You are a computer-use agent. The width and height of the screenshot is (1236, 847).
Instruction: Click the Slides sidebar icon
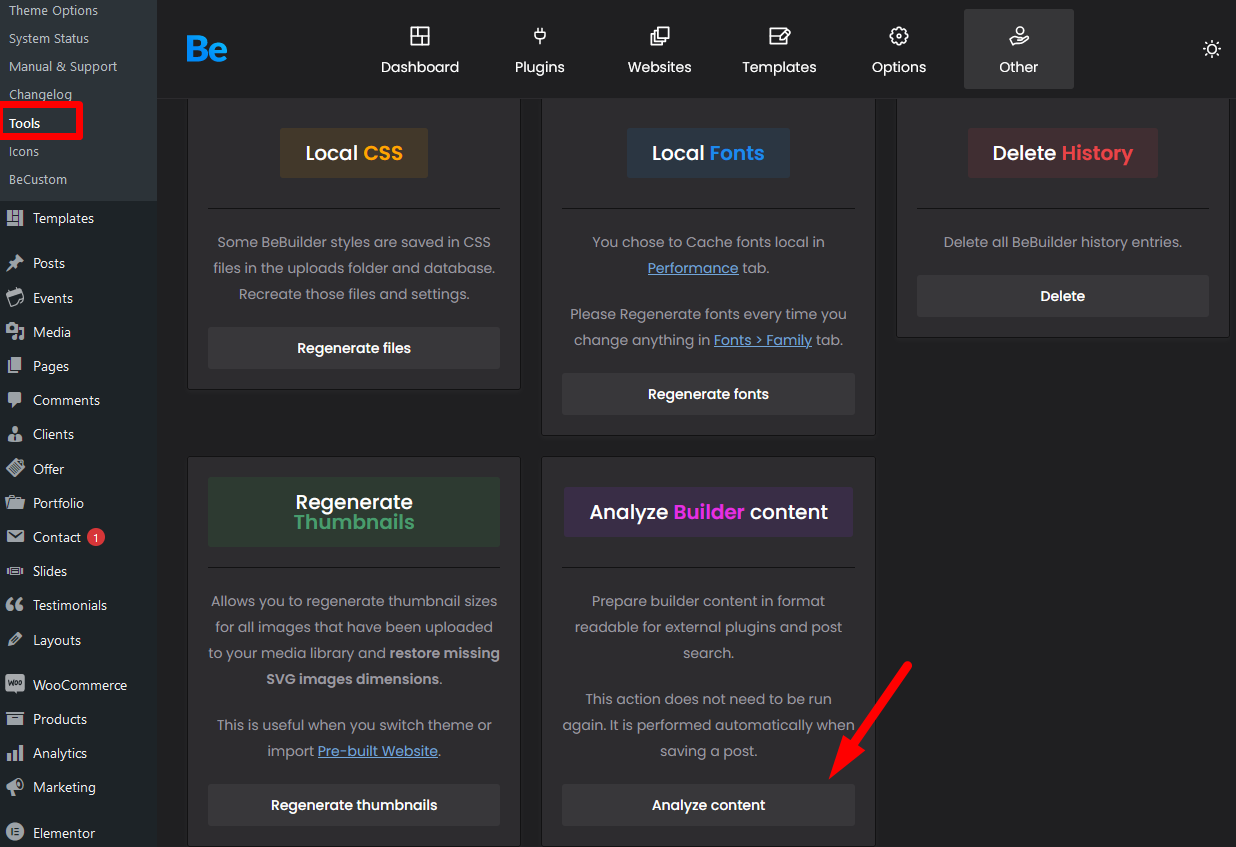click(x=15, y=571)
